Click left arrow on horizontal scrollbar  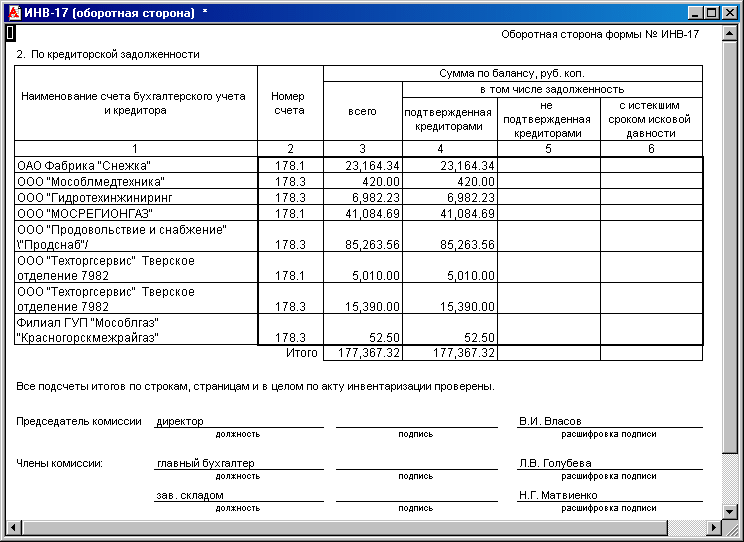pos(14,527)
